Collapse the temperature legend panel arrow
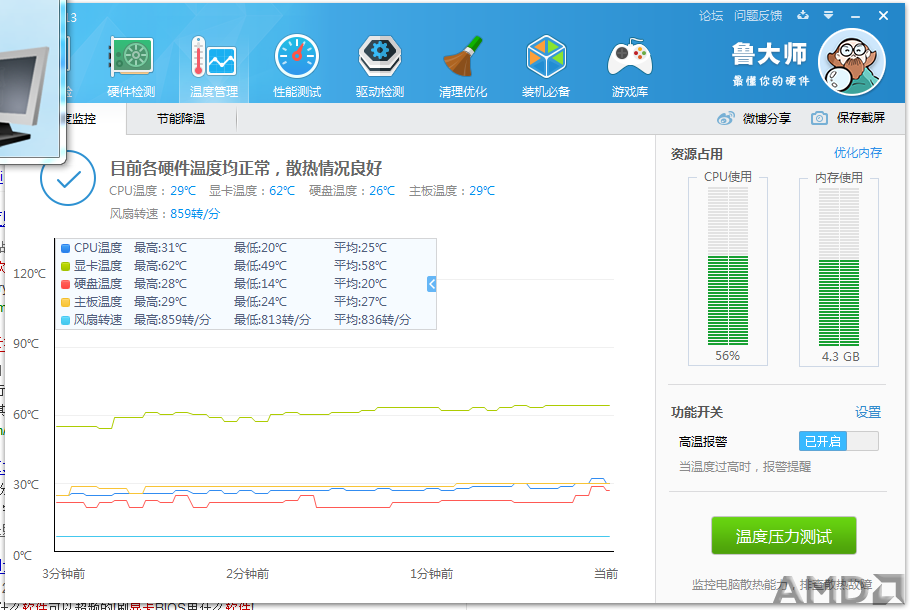Viewport: 910px width, 610px height. coord(431,284)
